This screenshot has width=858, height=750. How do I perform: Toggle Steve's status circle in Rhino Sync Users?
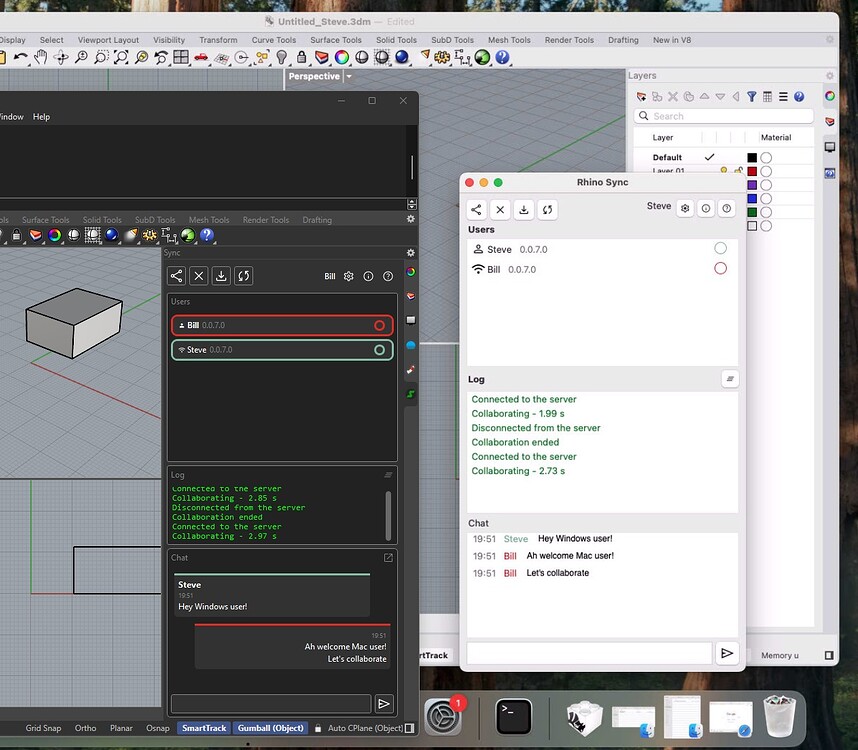point(720,248)
